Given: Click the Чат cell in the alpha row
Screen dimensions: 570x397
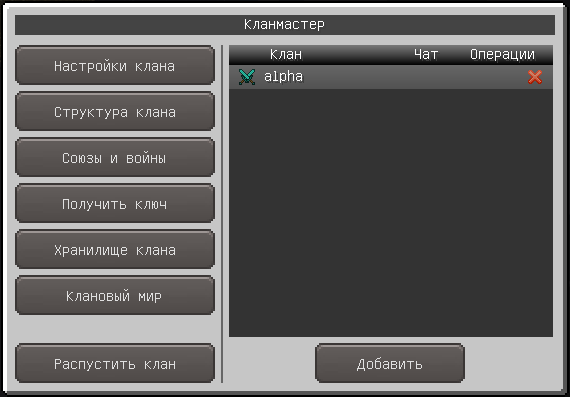Looking at the screenshot, I should tap(426, 77).
